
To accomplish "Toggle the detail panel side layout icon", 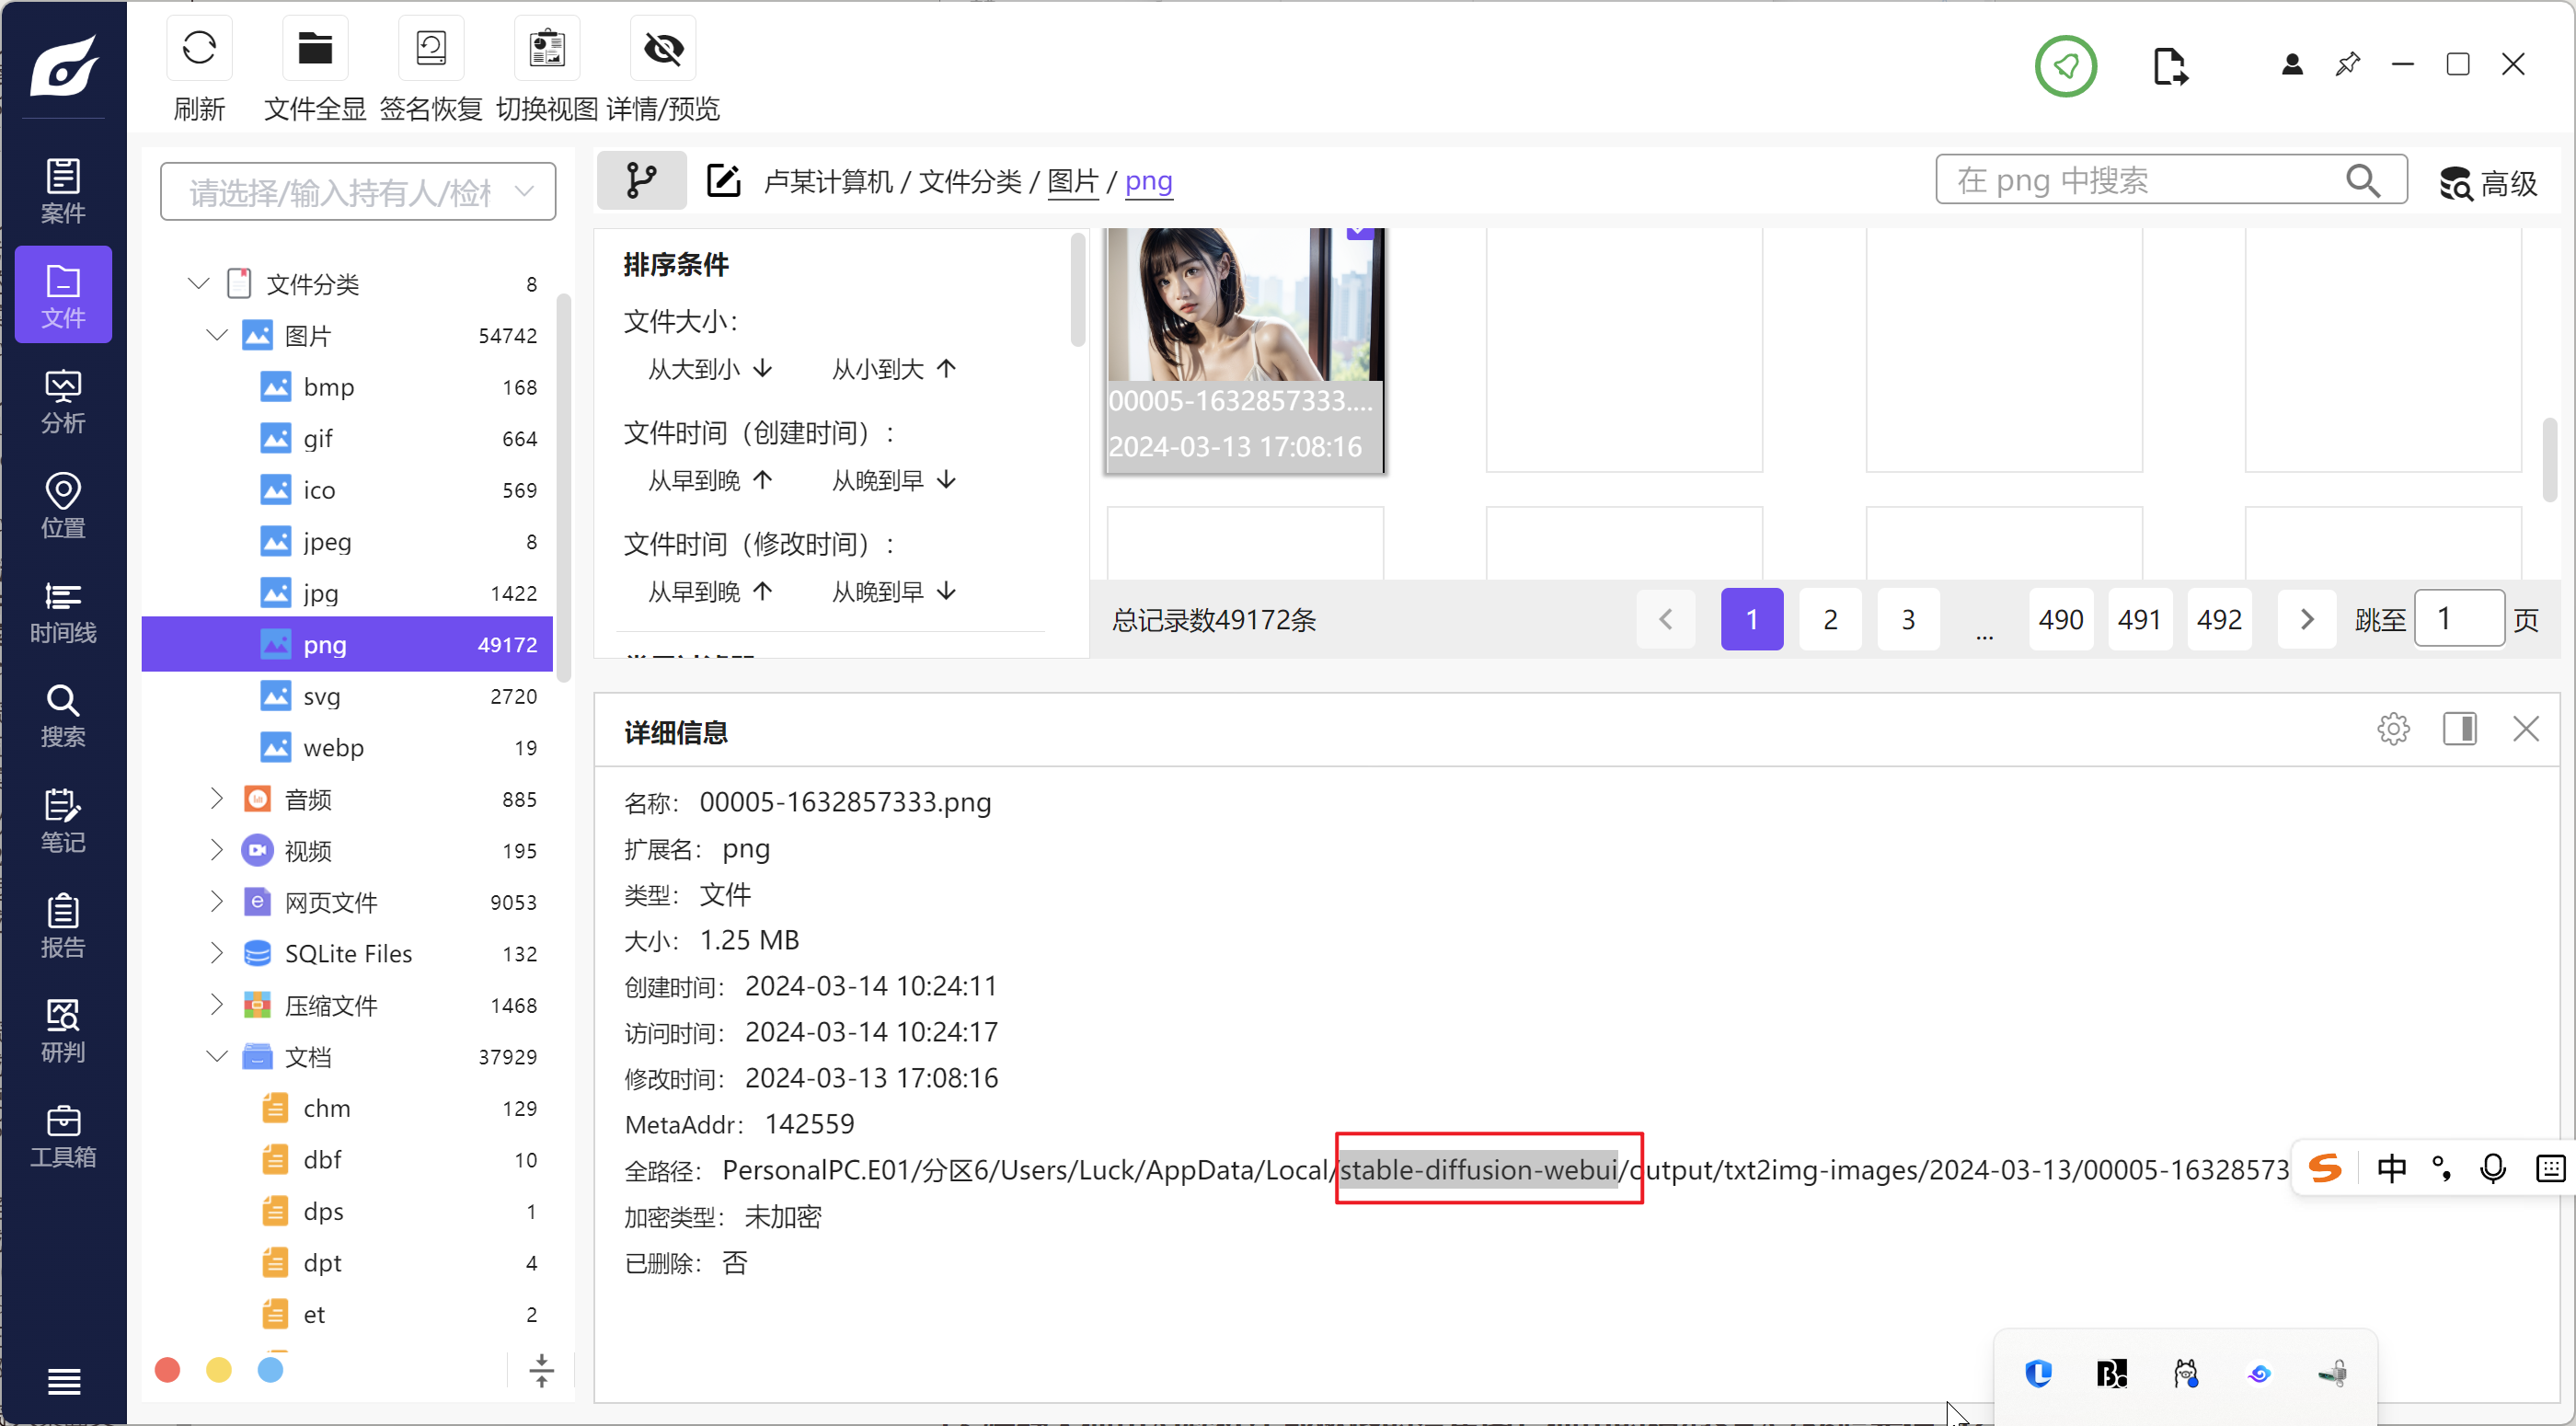I will click(2459, 729).
